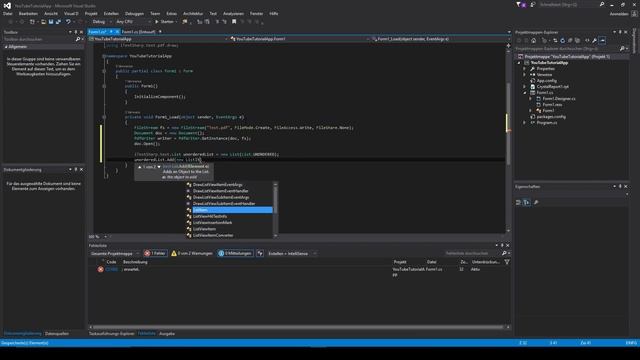
Task: Open the Datei menu
Action: click(7, 13)
